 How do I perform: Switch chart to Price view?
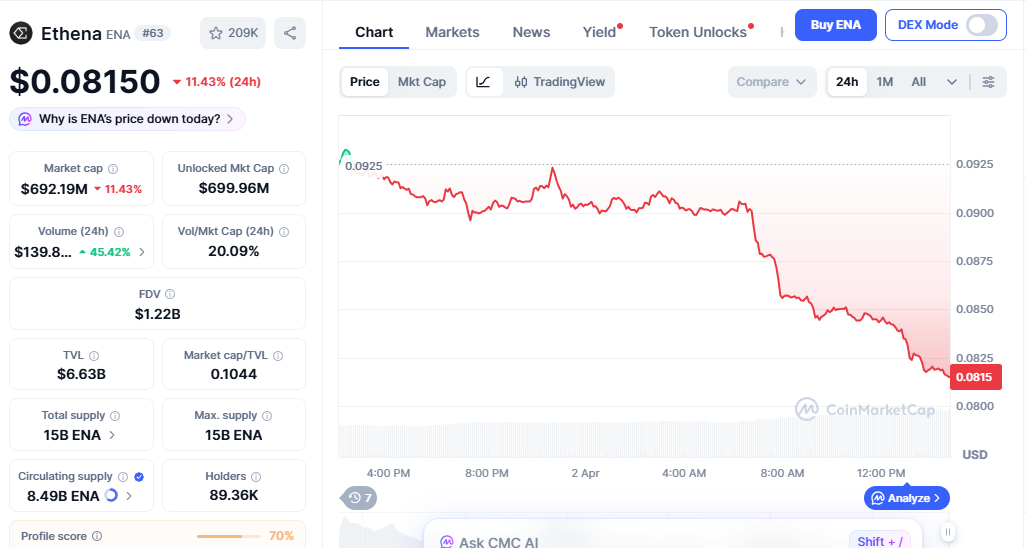364,82
